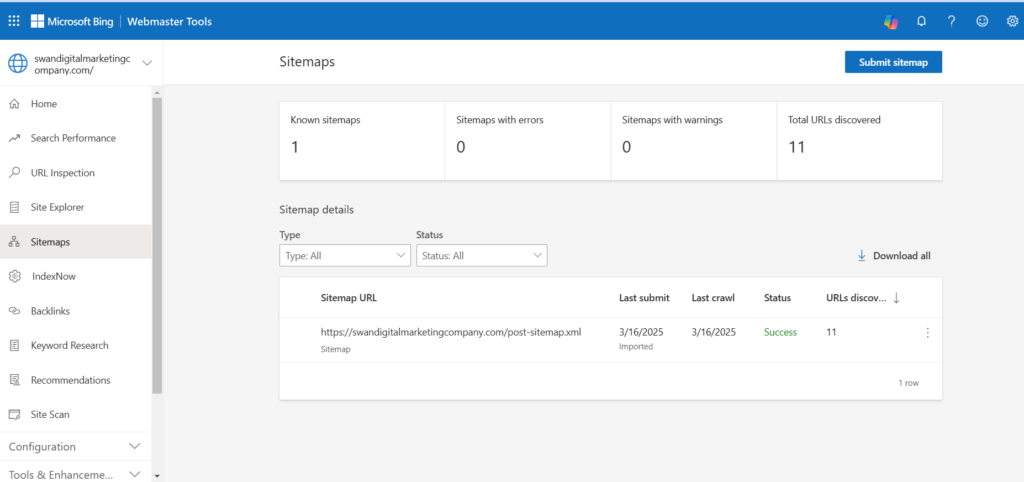Click the Sitemap URL column header
Image resolution: width=1024 pixels, height=482 pixels.
point(349,298)
